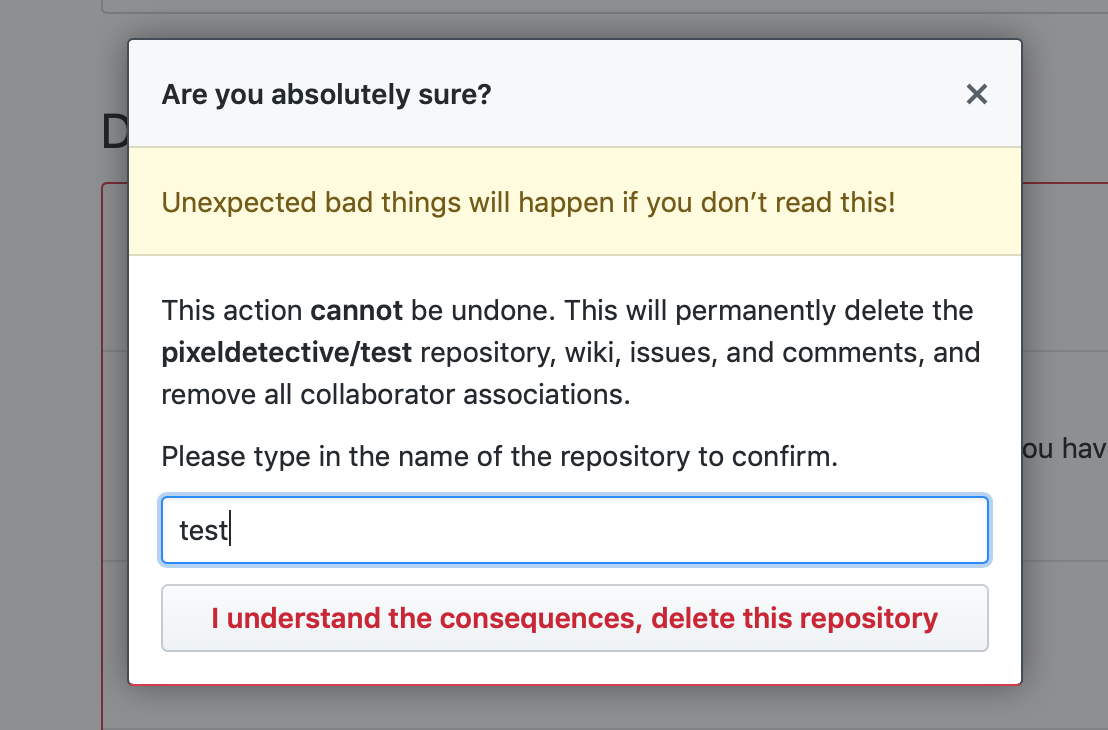Confirm deletion with the red delete this repository button
The height and width of the screenshot is (730, 1108).
tap(574, 618)
